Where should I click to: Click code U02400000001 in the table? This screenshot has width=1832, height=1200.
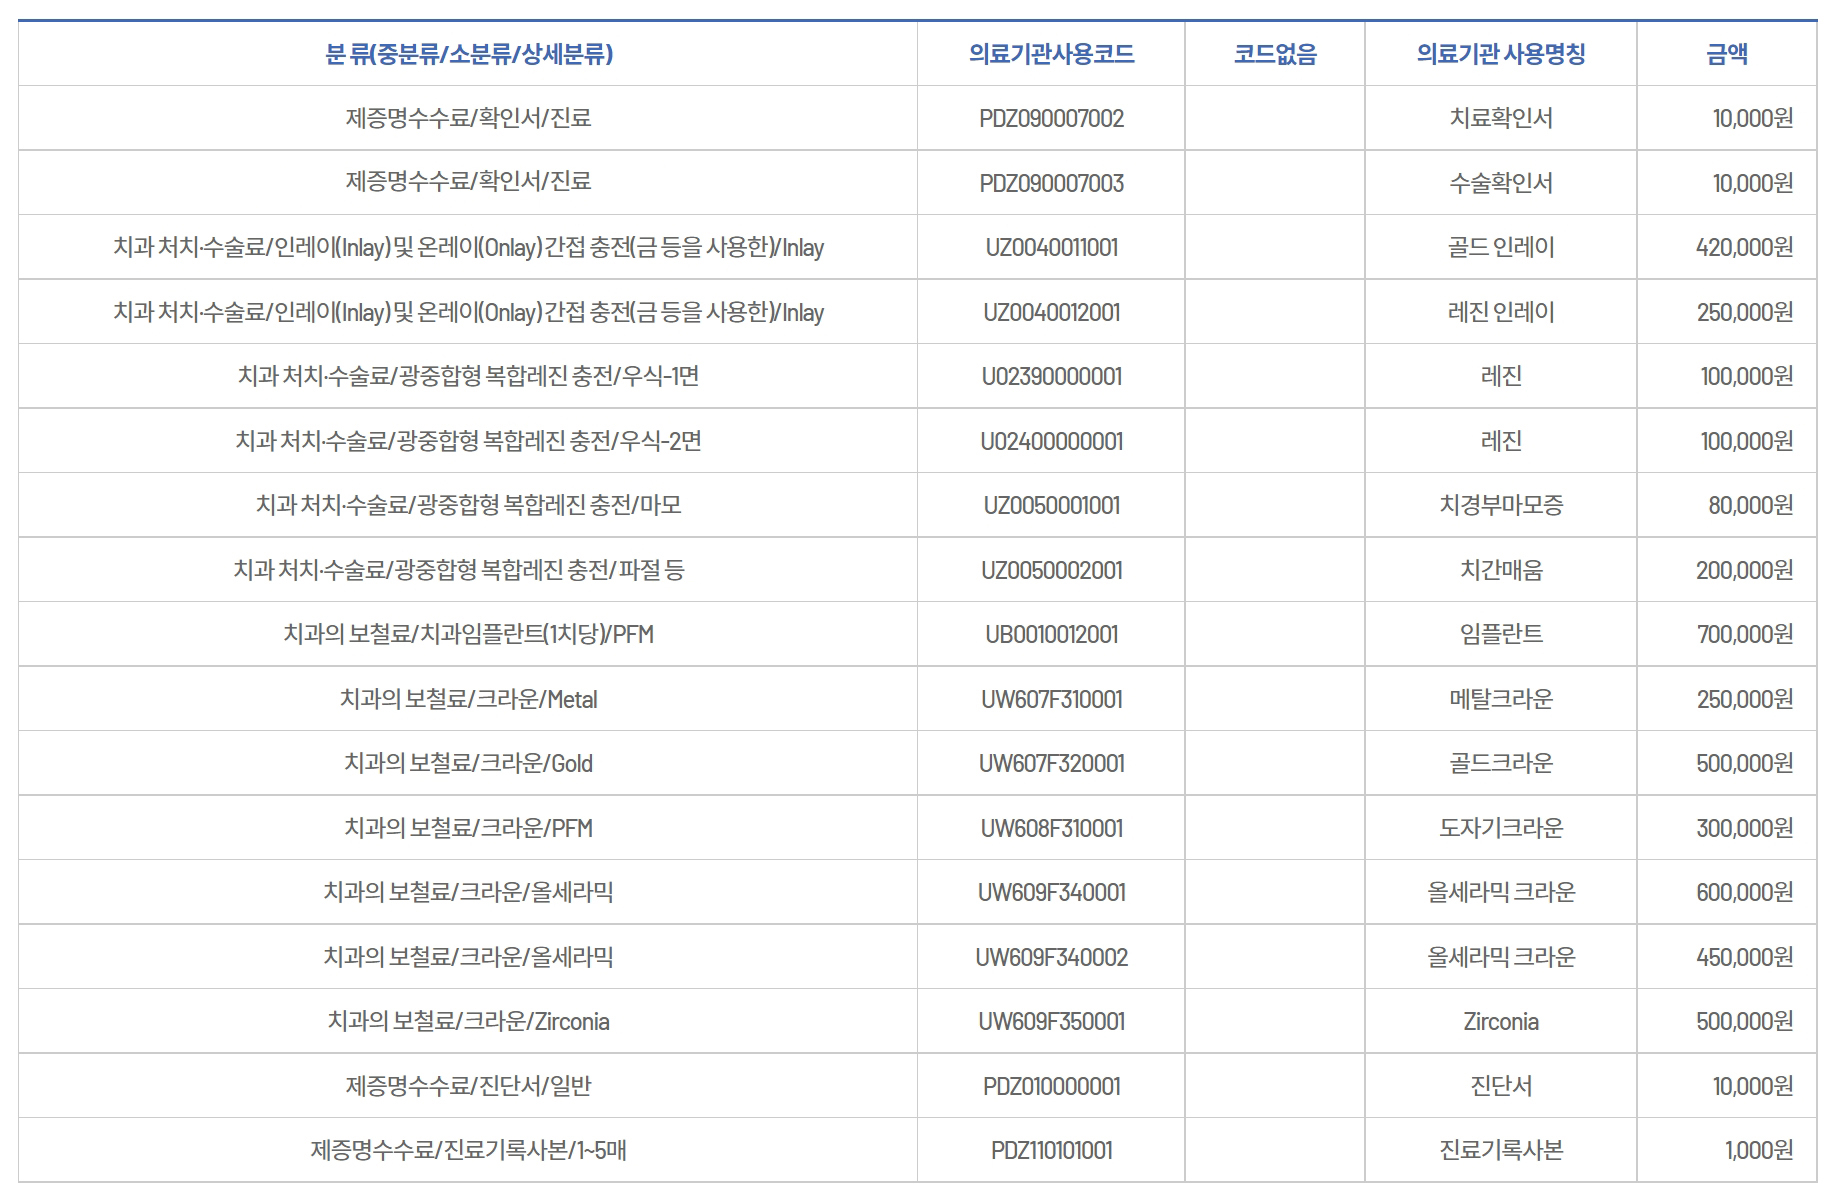pyautogui.click(x=1051, y=442)
